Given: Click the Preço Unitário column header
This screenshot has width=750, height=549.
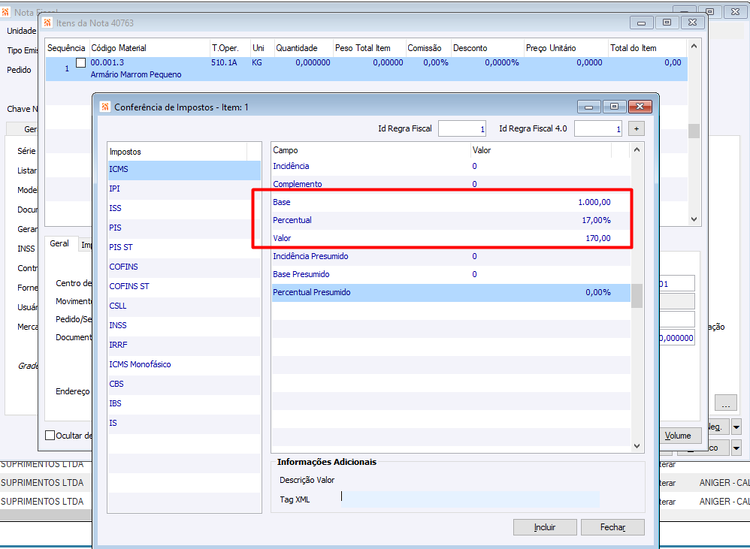Looking at the screenshot, I should 565,48.
